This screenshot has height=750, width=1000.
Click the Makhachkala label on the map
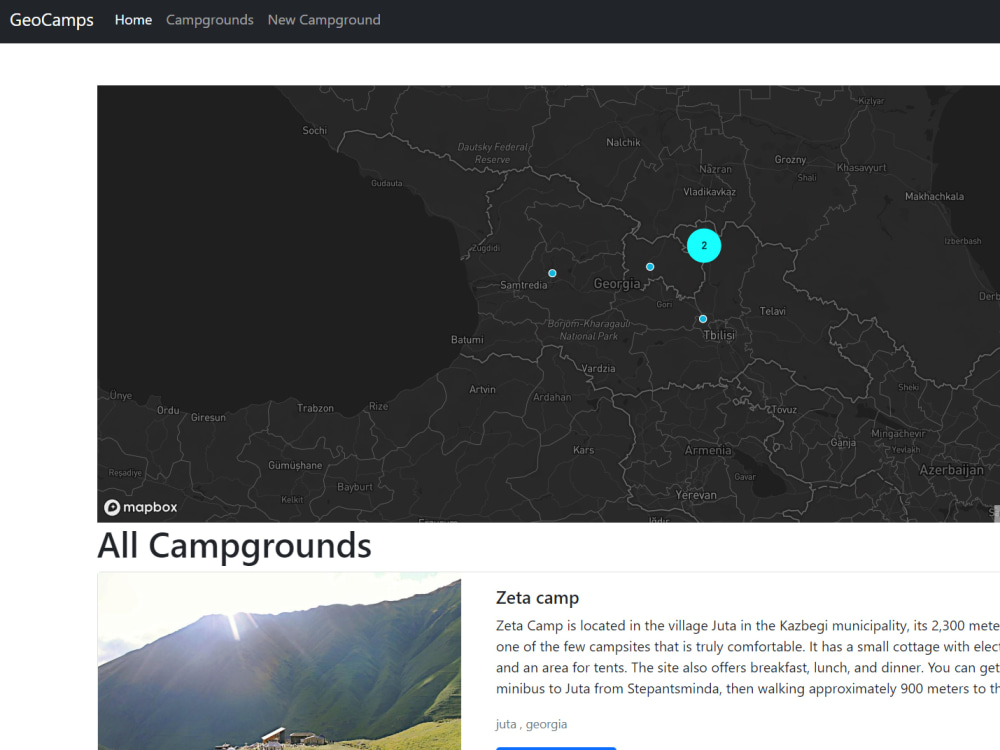coord(934,196)
